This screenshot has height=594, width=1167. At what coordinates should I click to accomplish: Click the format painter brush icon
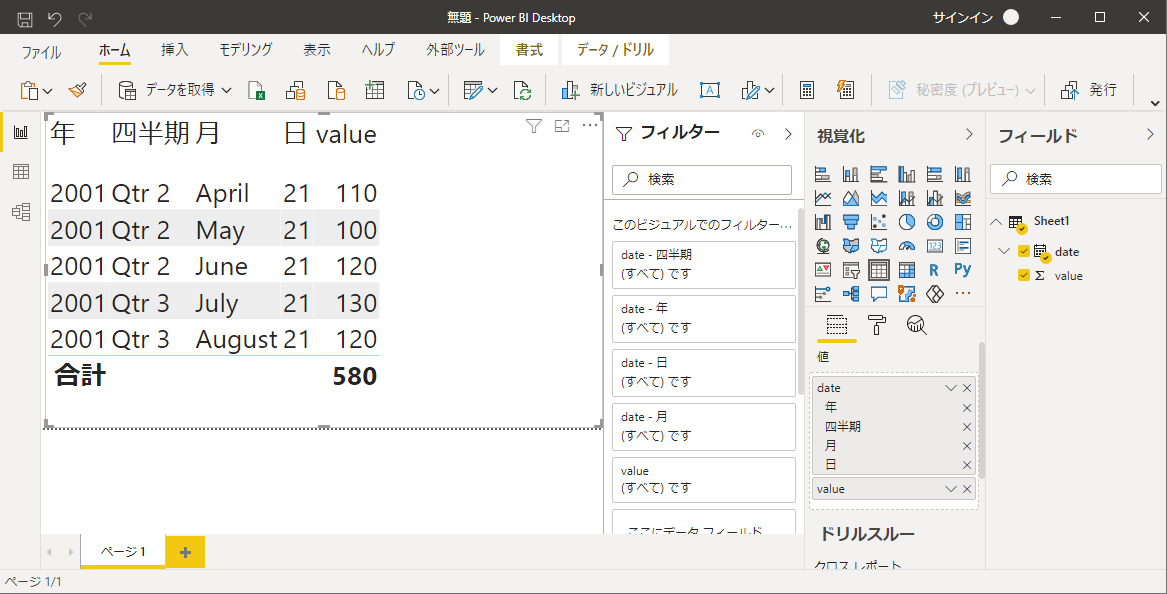pyautogui.click(x=77, y=90)
